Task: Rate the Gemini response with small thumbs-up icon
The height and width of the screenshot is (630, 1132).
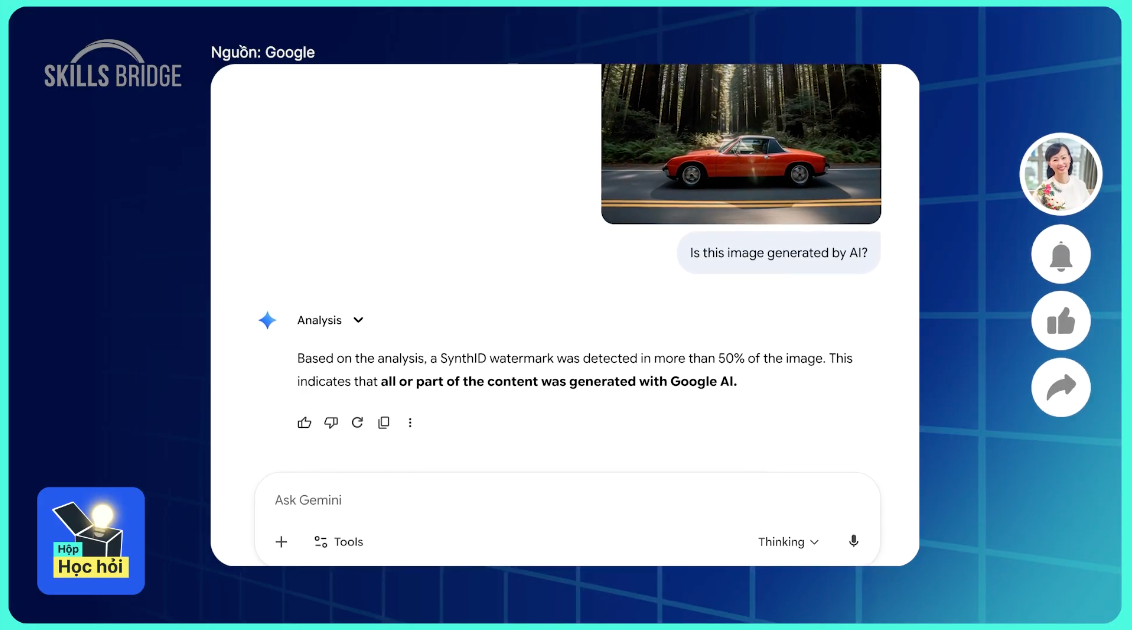Action: pyautogui.click(x=304, y=423)
